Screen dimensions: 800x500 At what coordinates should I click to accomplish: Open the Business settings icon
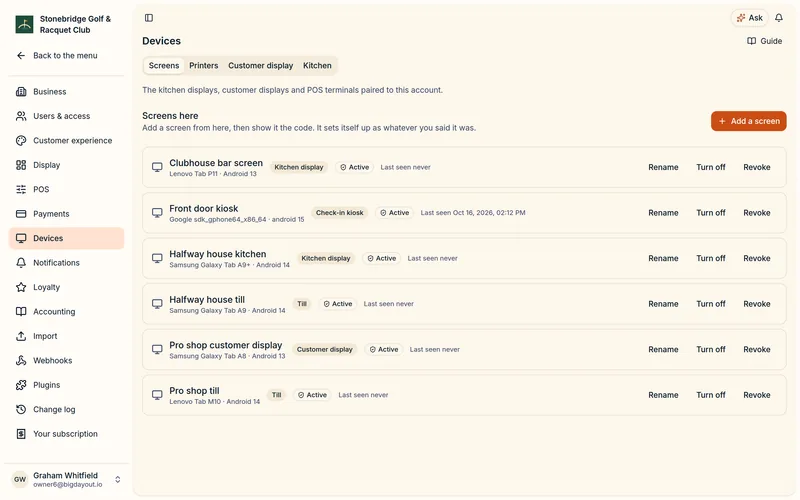(21, 92)
